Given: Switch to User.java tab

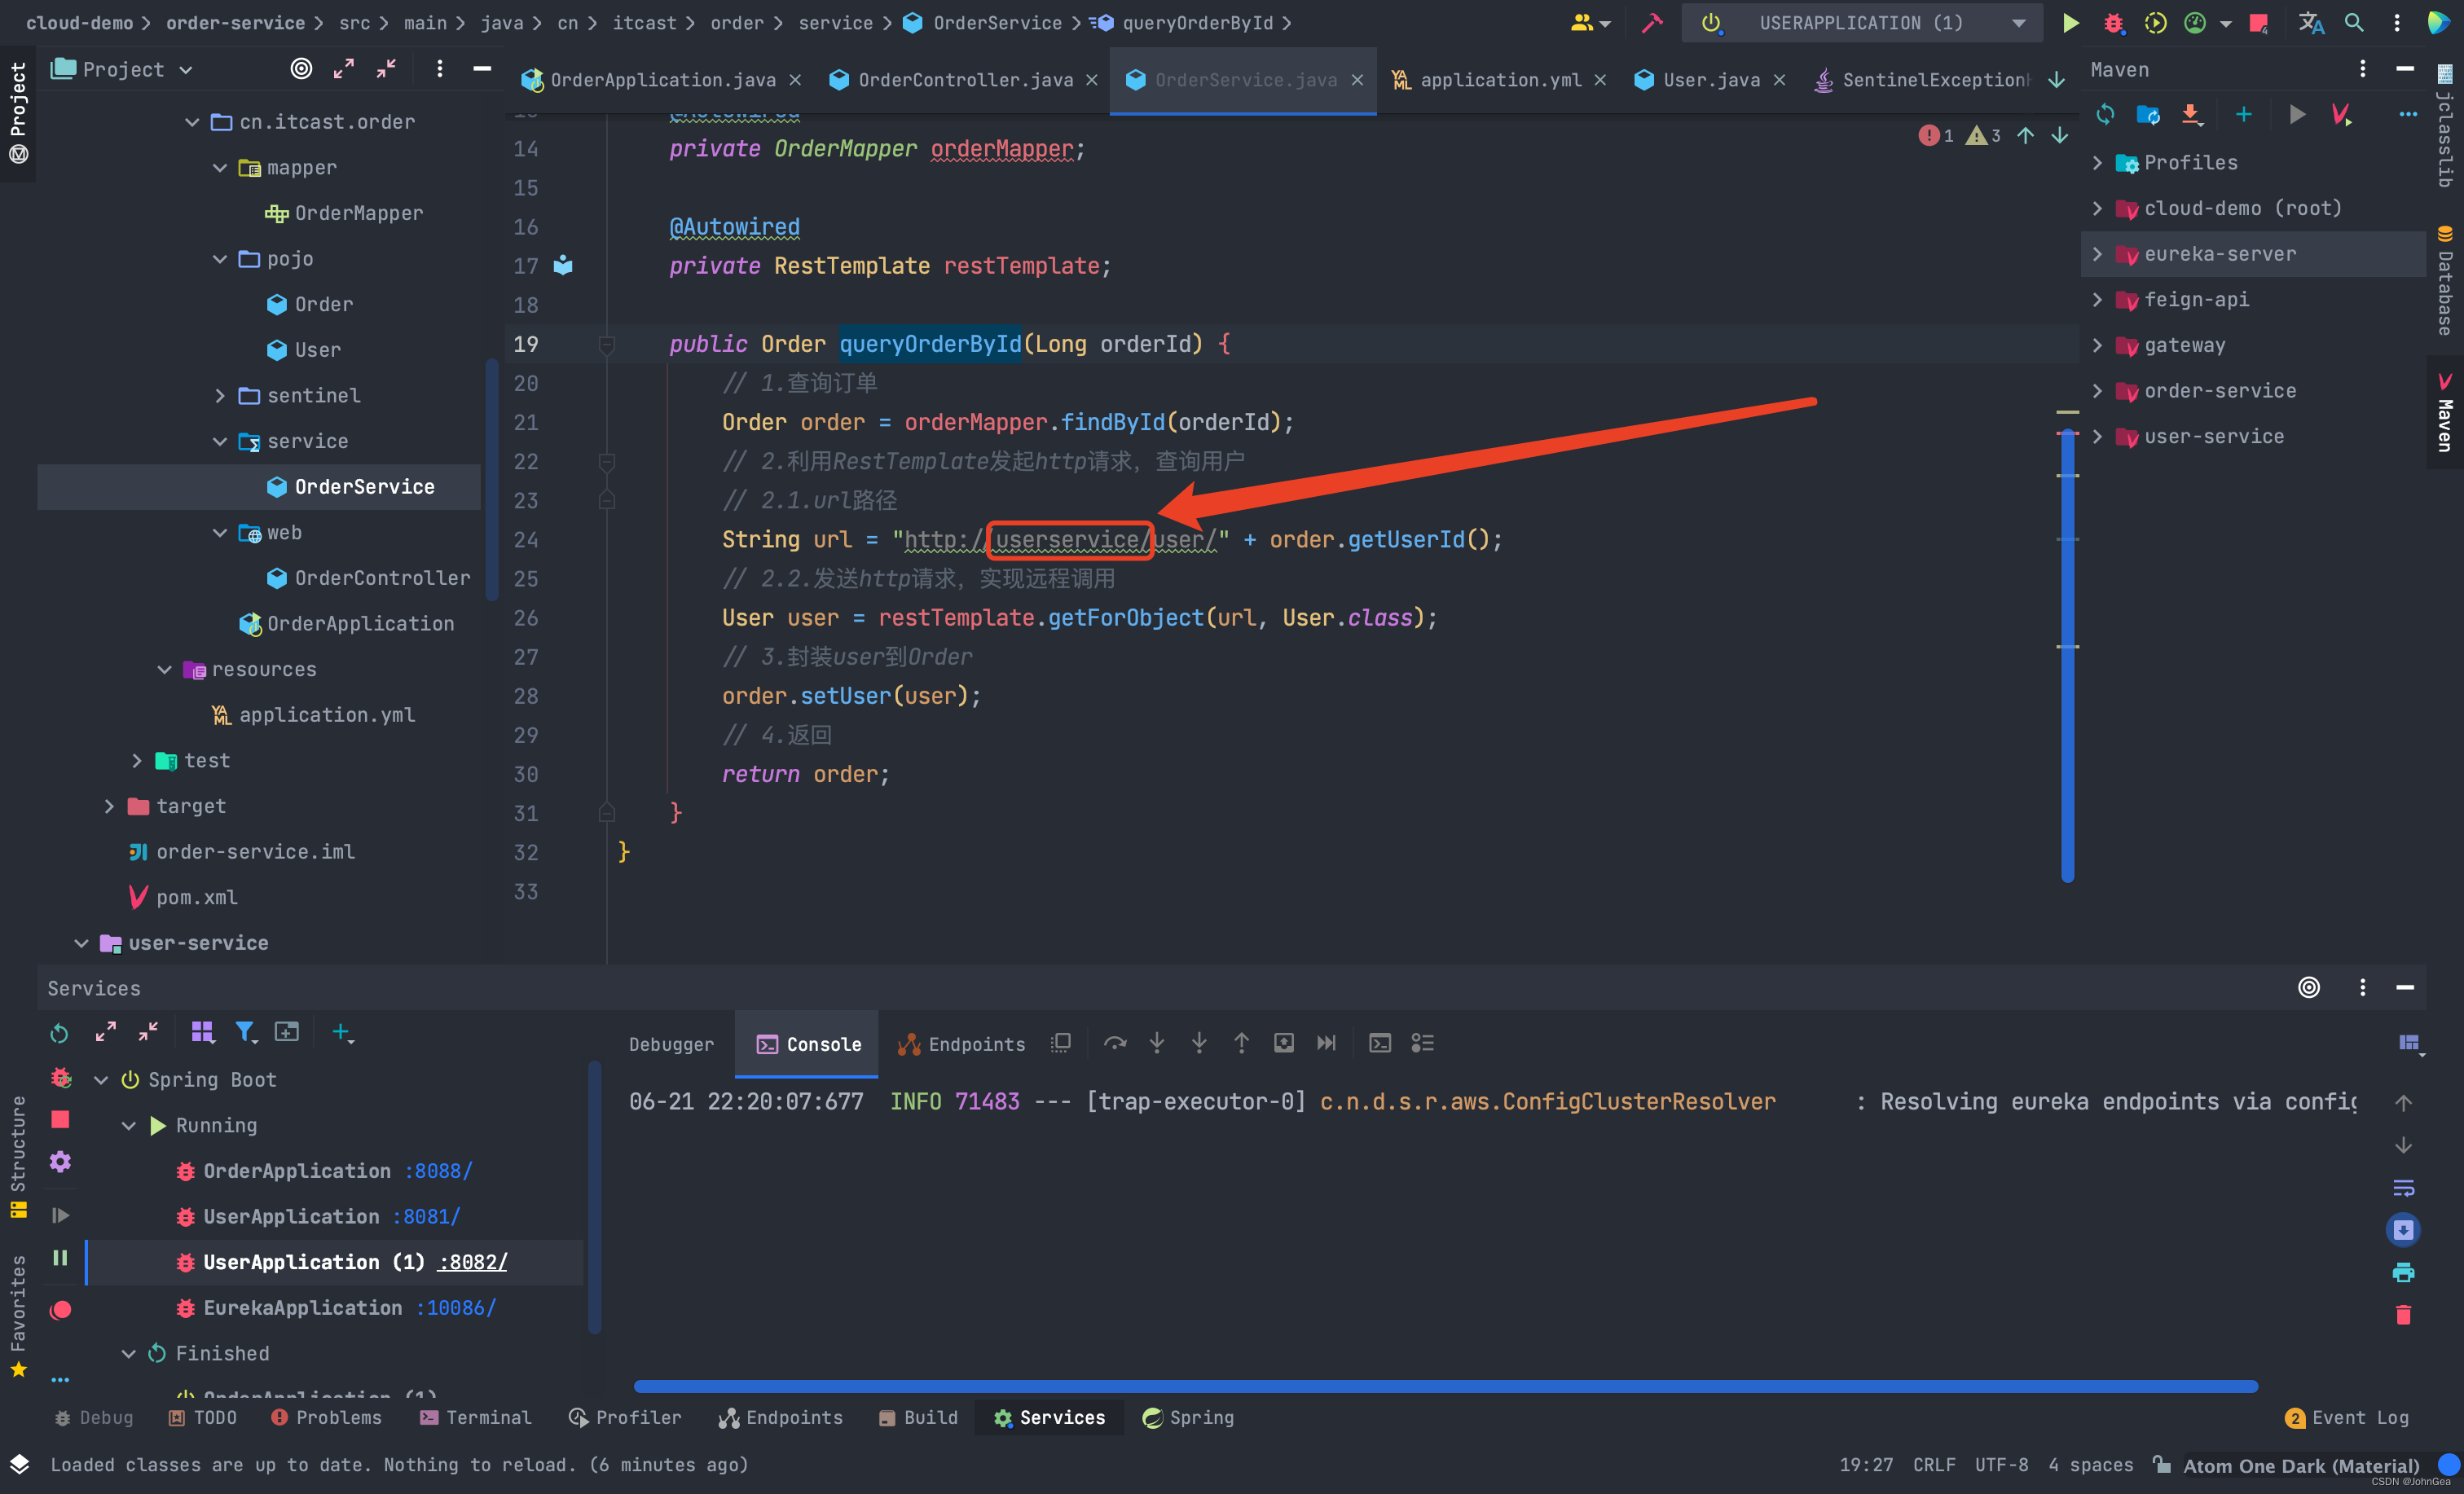Looking at the screenshot, I should pos(1710,80).
